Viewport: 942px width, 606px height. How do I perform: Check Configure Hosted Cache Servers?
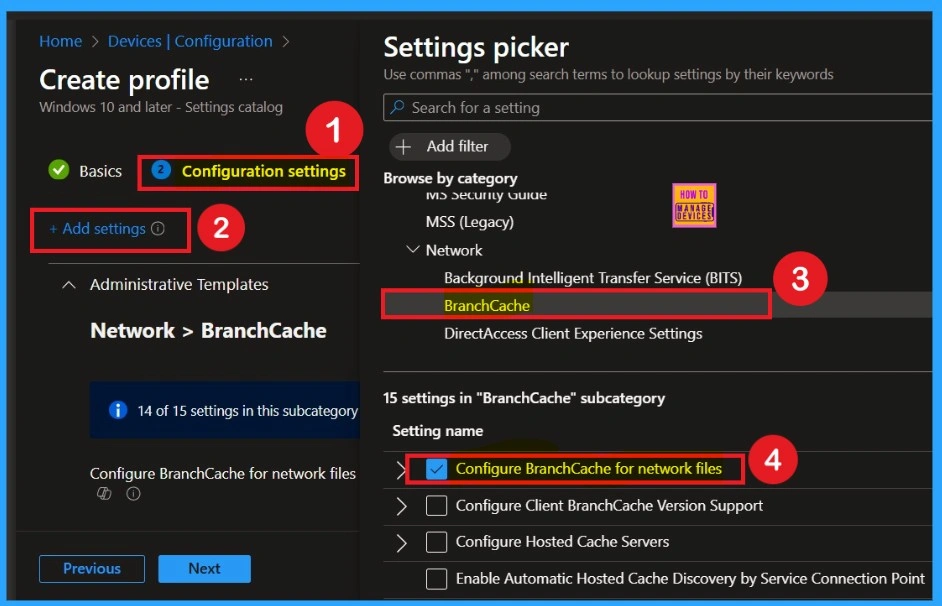coord(436,542)
